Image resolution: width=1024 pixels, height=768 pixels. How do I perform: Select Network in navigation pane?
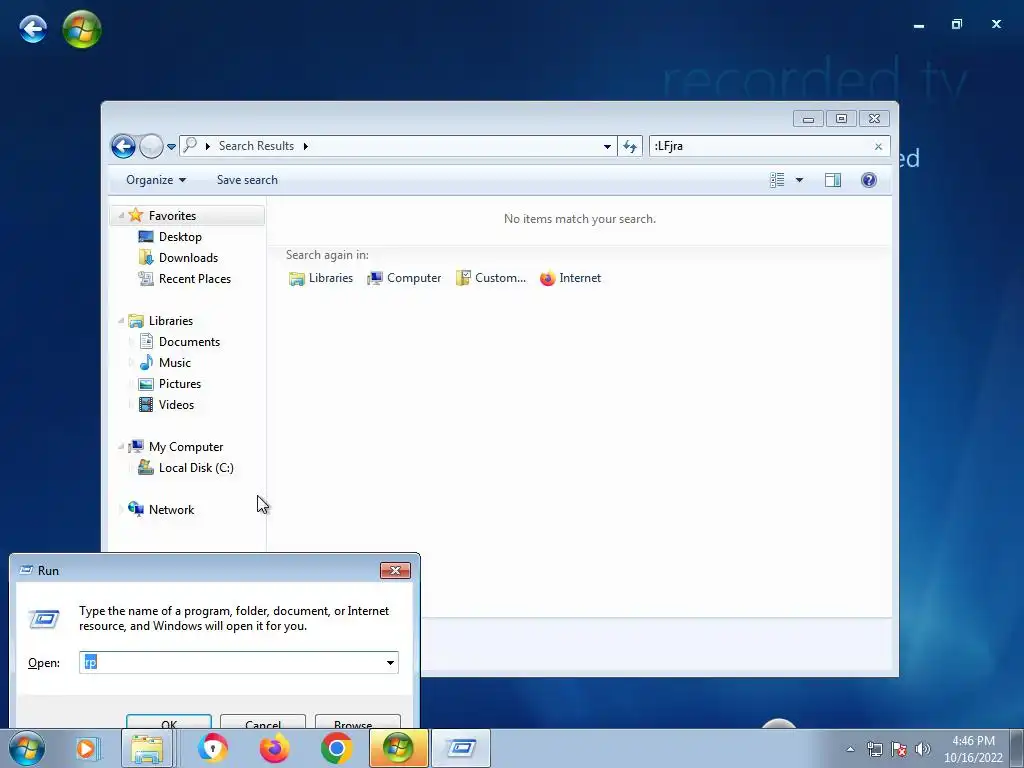point(171,509)
